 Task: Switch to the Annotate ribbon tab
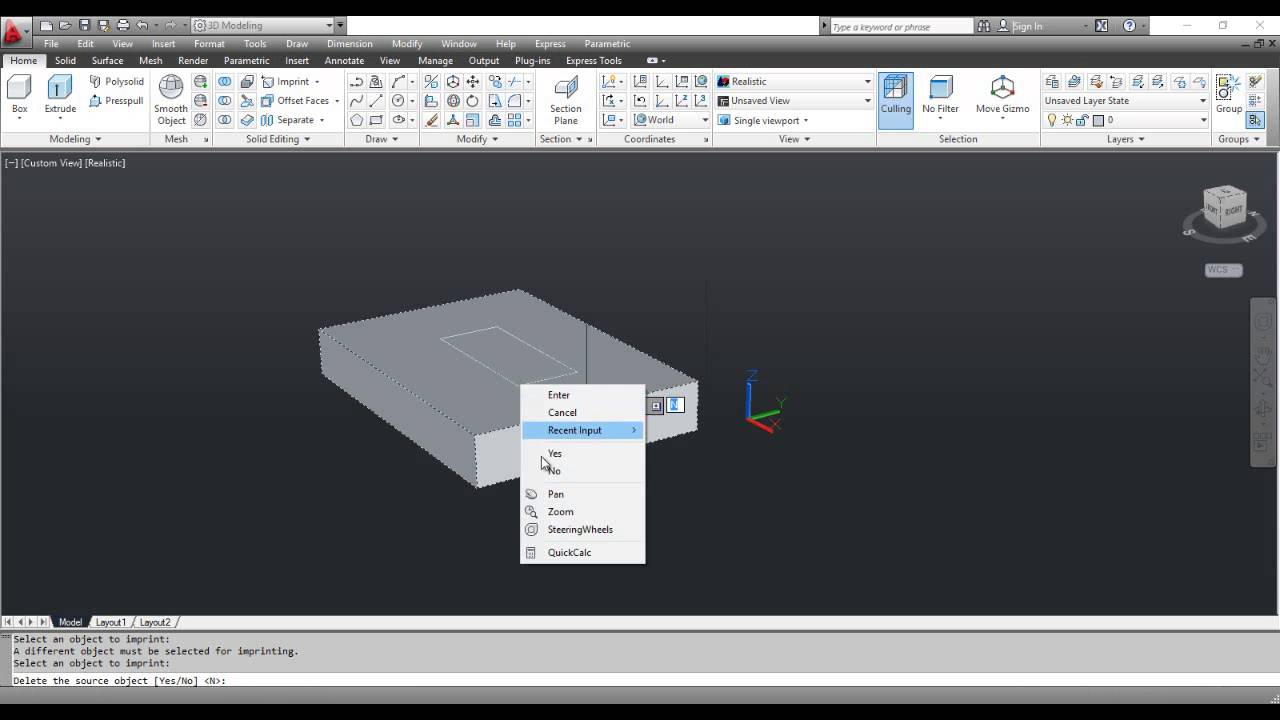coord(344,60)
